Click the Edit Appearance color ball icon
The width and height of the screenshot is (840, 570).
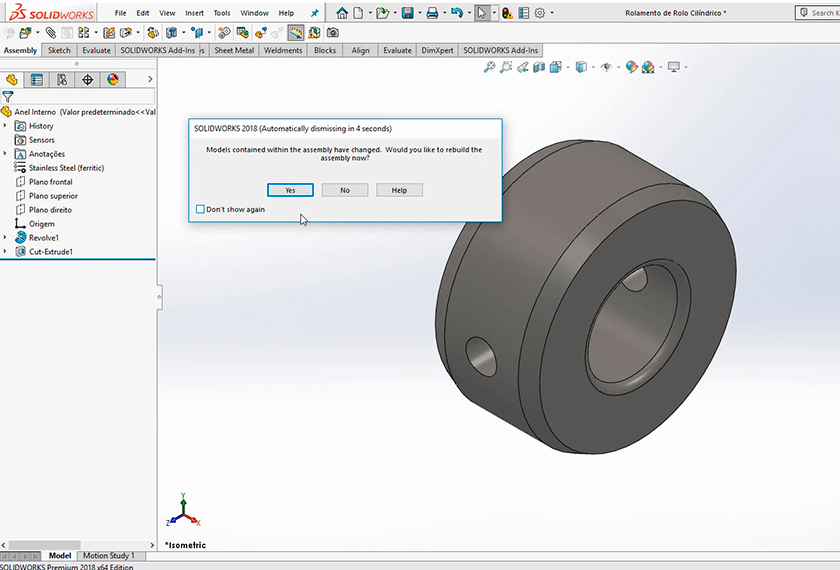point(631,67)
